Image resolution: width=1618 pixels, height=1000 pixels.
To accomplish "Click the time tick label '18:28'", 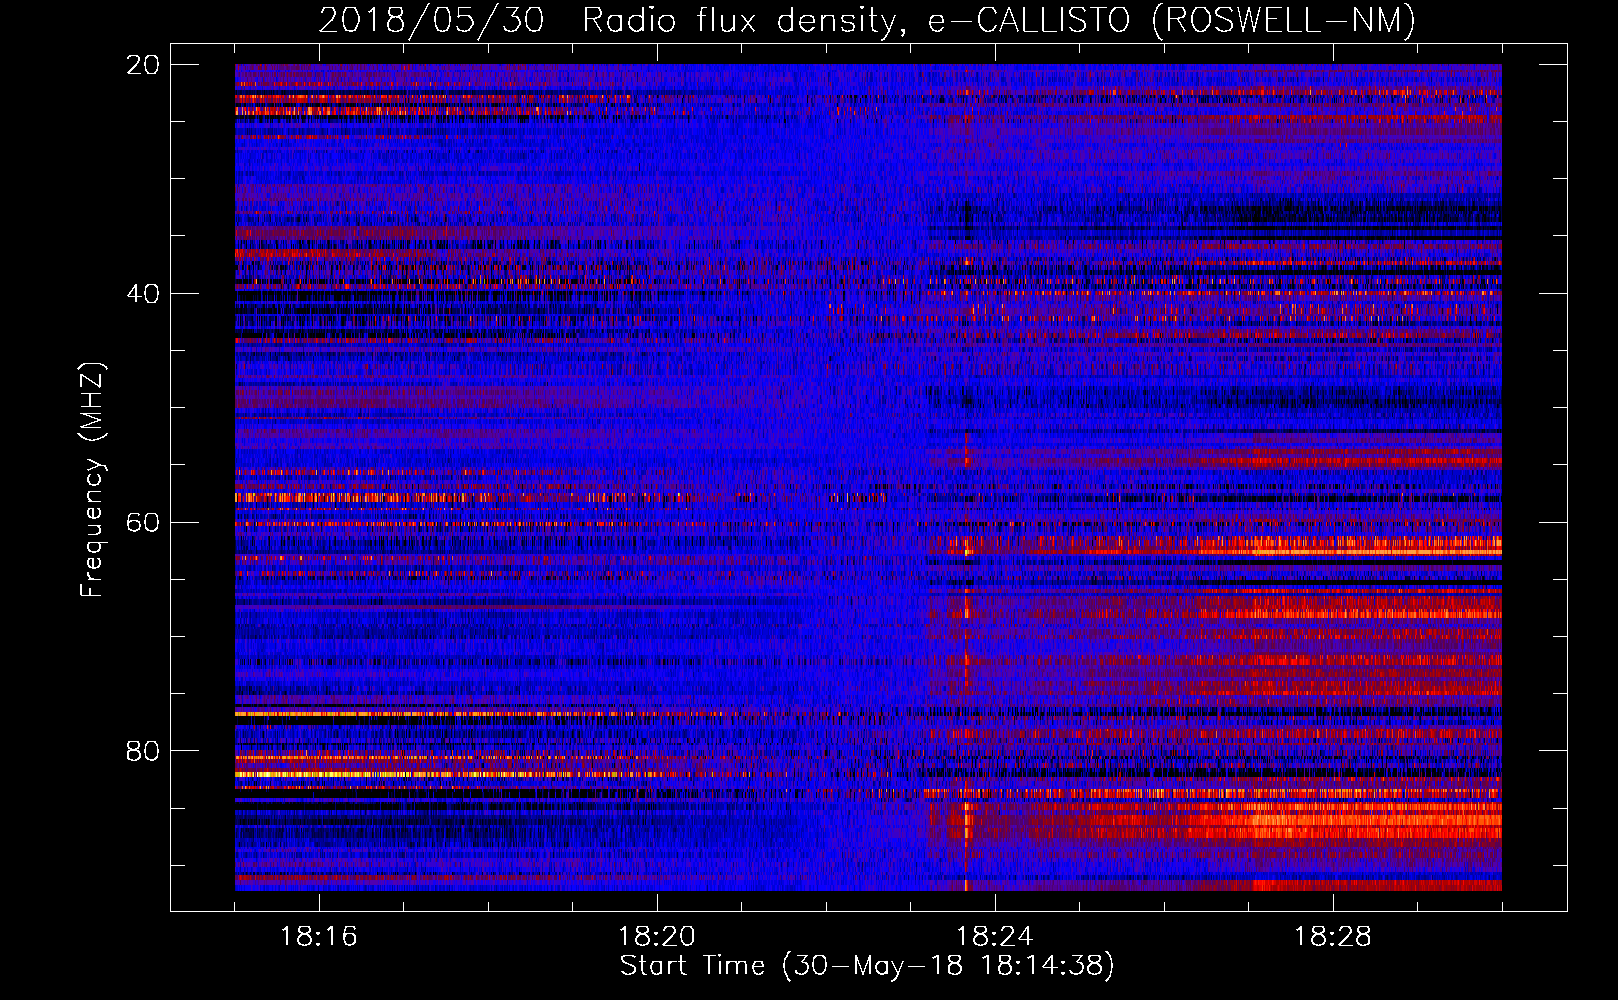I will pos(1333,937).
